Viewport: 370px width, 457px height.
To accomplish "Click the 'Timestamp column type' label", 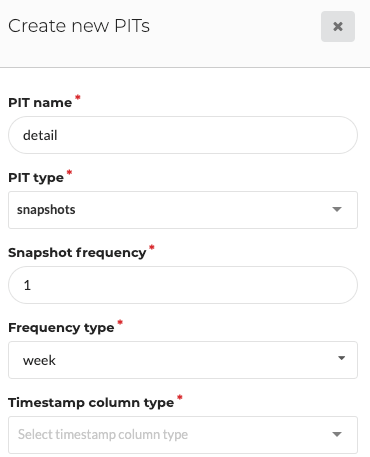I will pos(91,403).
